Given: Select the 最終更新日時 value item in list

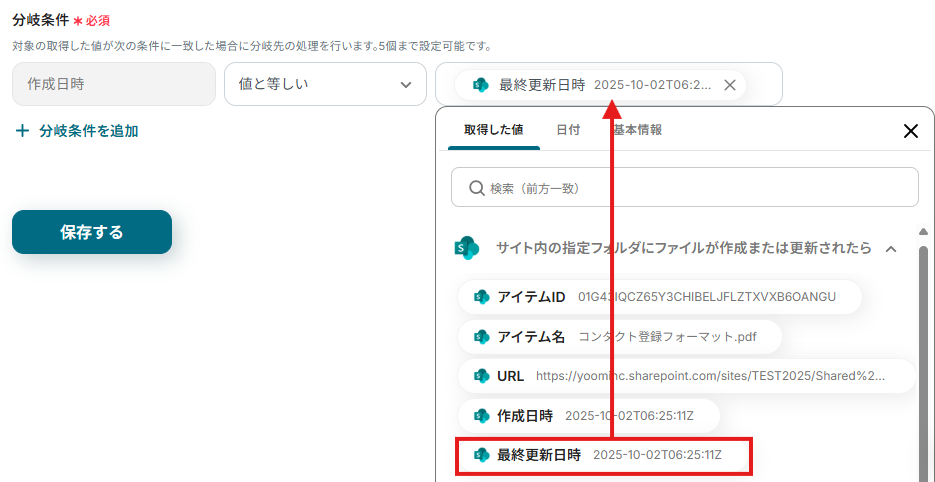Looking at the screenshot, I should coord(603,455).
